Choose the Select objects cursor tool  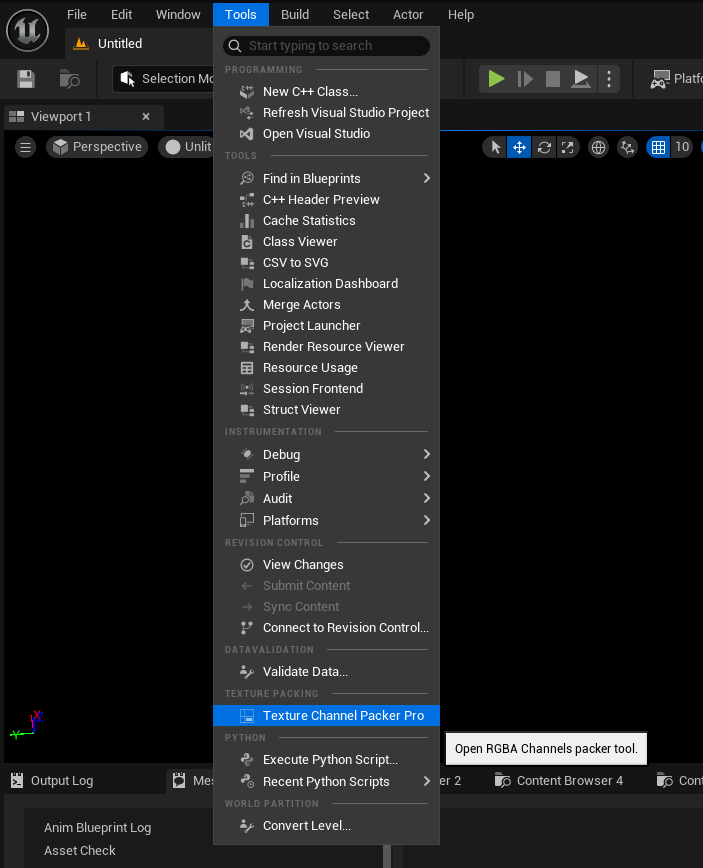pyautogui.click(x=495, y=147)
